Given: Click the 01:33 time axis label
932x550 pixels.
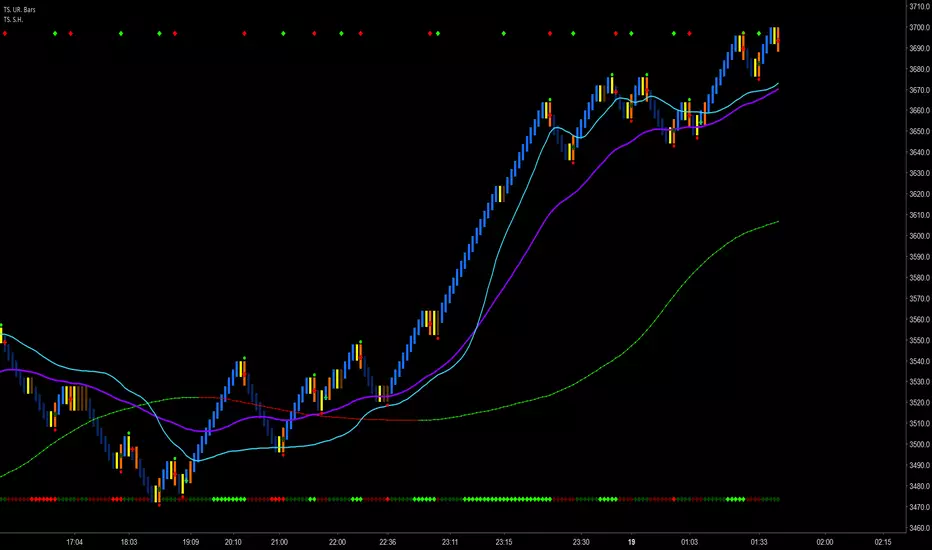Looking at the screenshot, I should tap(758, 542).
